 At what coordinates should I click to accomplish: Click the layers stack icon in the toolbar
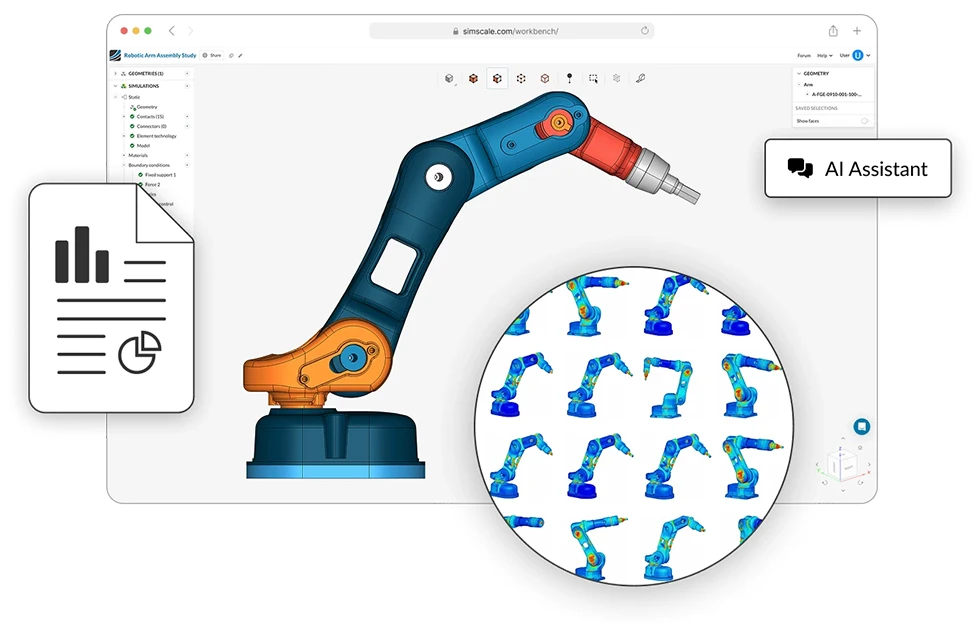[x=618, y=78]
